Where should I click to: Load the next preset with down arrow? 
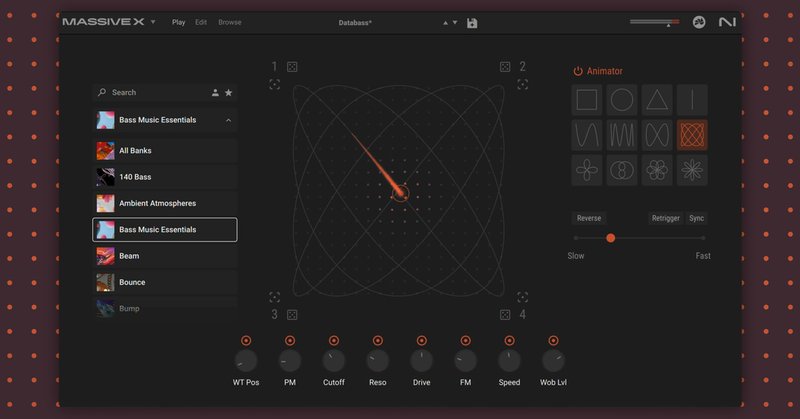click(455, 23)
